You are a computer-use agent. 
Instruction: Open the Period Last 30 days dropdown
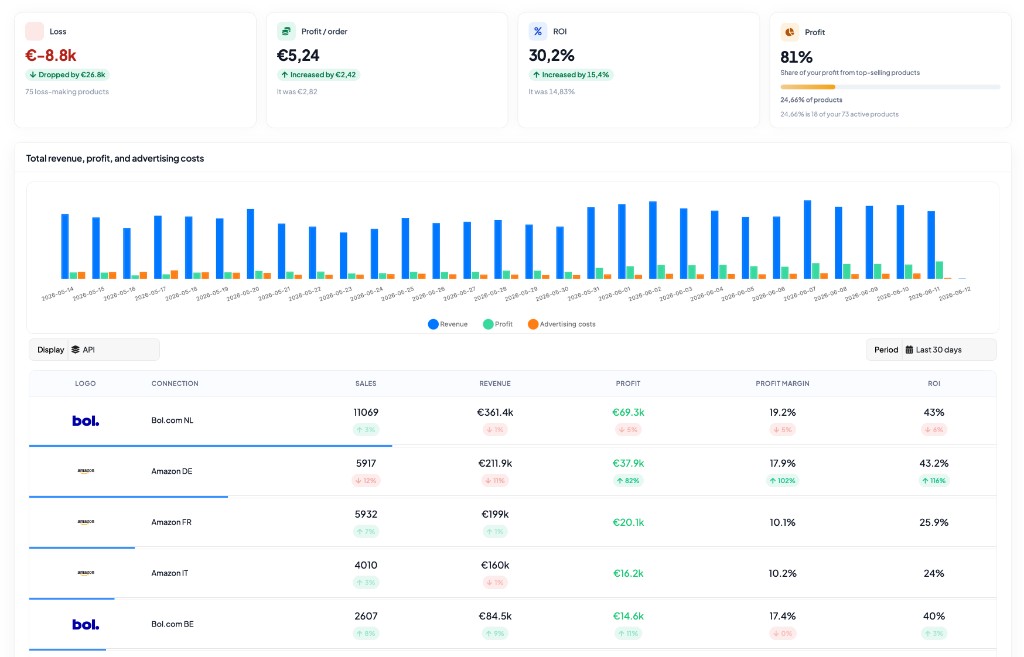(931, 349)
